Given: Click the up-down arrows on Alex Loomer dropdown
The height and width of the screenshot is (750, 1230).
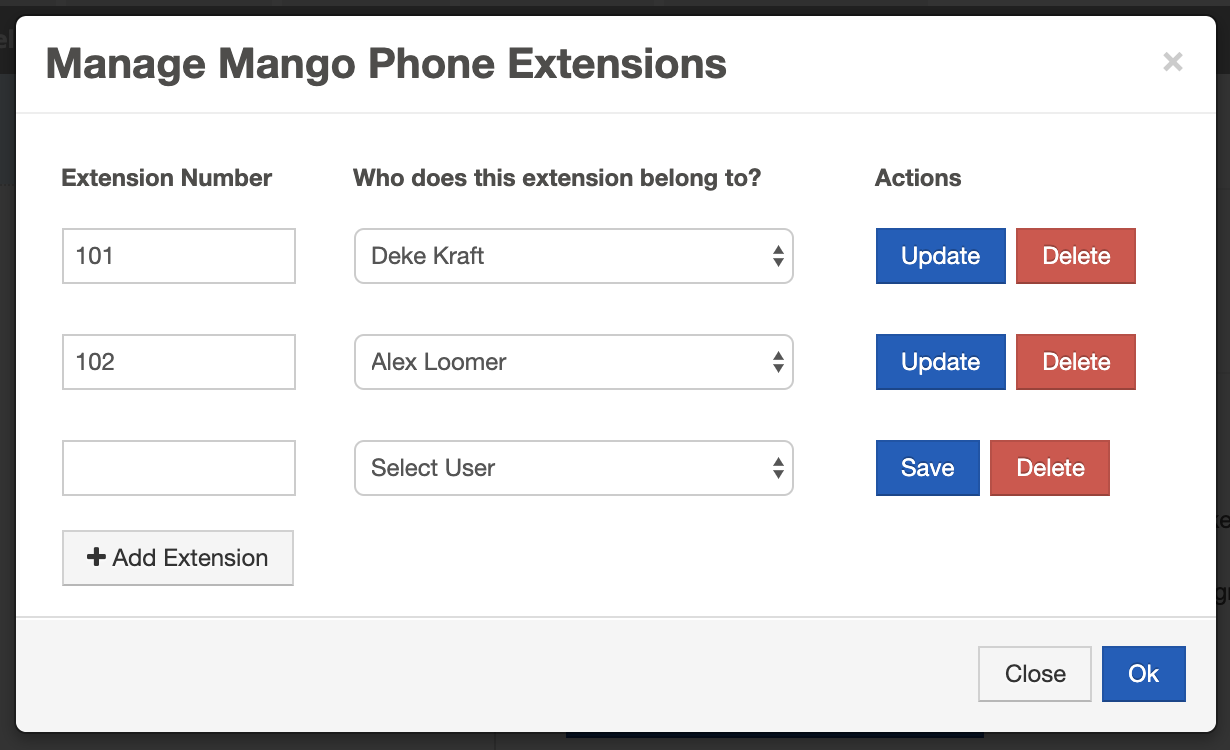Looking at the screenshot, I should pyautogui.click(x=778, y=362).
